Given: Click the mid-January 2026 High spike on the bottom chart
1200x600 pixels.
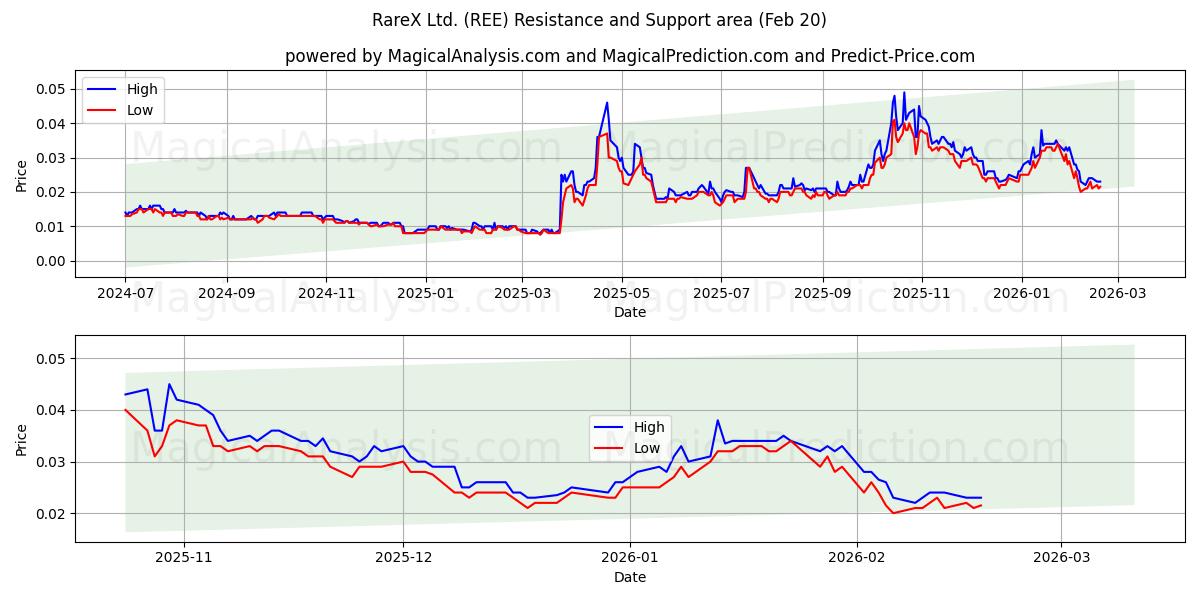Looking at the screenshot, I should pyautogui.click(x=717, y=420).
